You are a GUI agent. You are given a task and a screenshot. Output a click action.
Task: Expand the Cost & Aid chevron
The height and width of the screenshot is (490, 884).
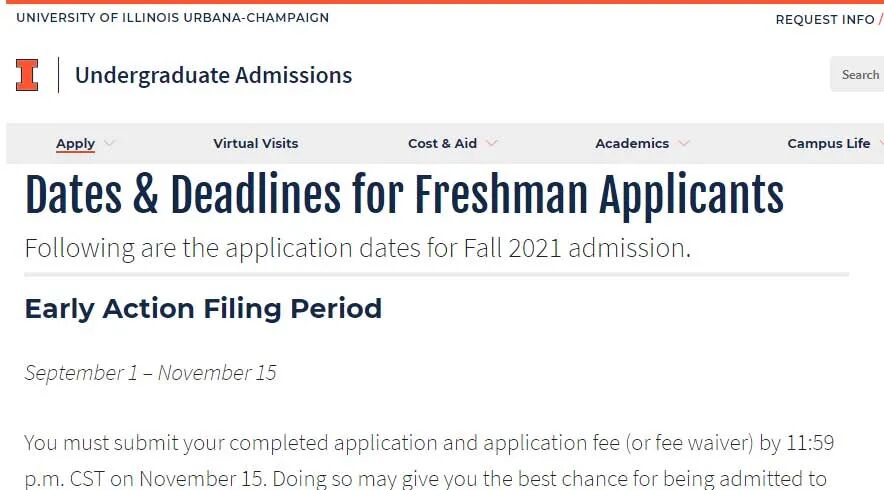coord(491,143)
